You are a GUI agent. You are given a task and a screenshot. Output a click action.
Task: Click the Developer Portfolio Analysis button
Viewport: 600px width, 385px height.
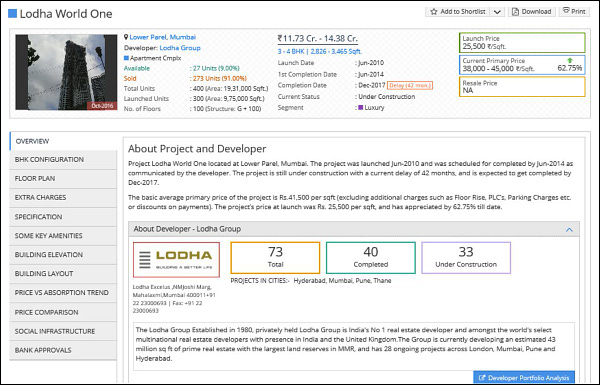tap(524, 378)
